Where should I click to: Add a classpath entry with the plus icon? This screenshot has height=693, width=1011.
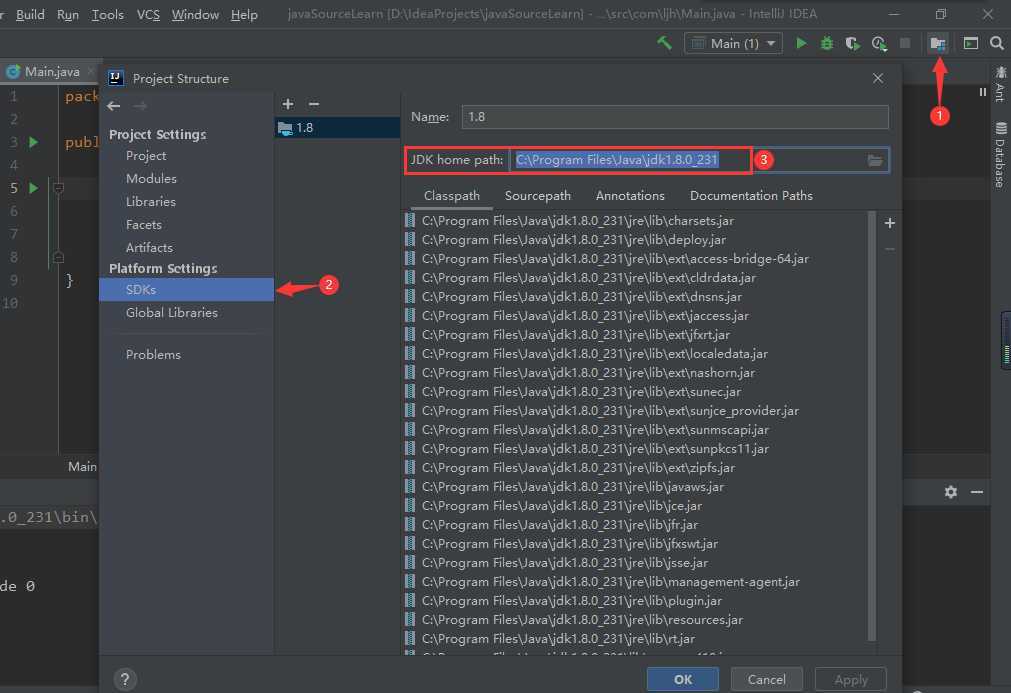[x=890, y=223]
